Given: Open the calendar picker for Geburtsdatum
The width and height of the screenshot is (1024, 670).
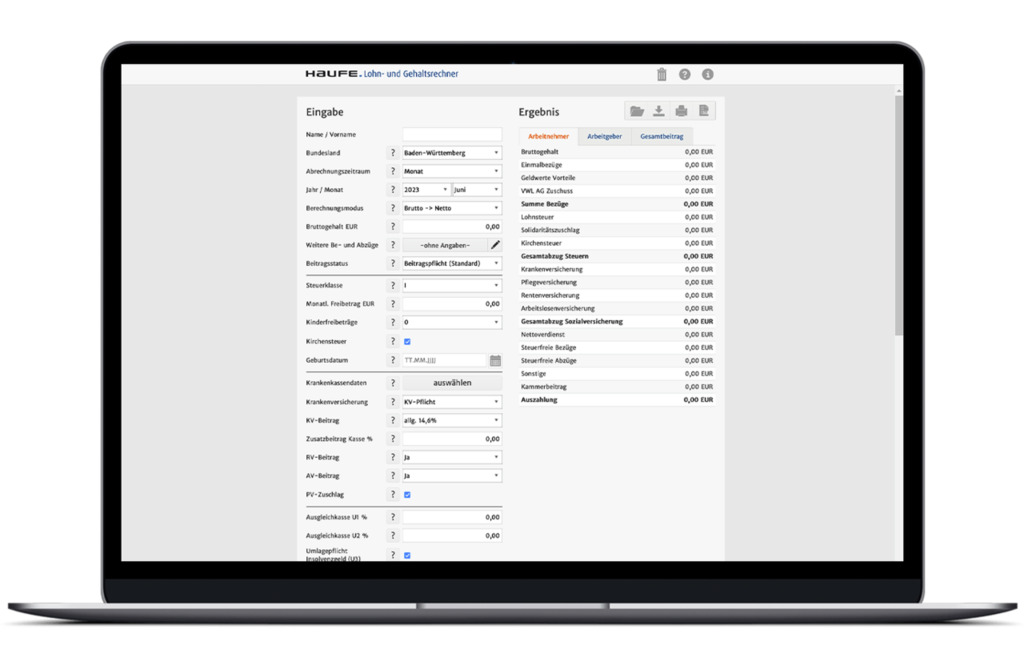Looking at the screenshot, I should (x=495, y=360).
